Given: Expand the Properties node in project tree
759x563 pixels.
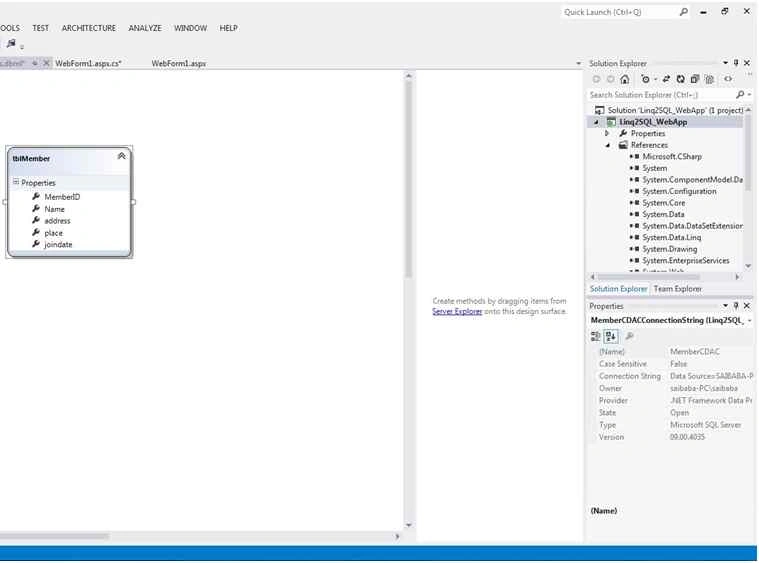Looking at the screenshot, I should click(x=607, y=133).
